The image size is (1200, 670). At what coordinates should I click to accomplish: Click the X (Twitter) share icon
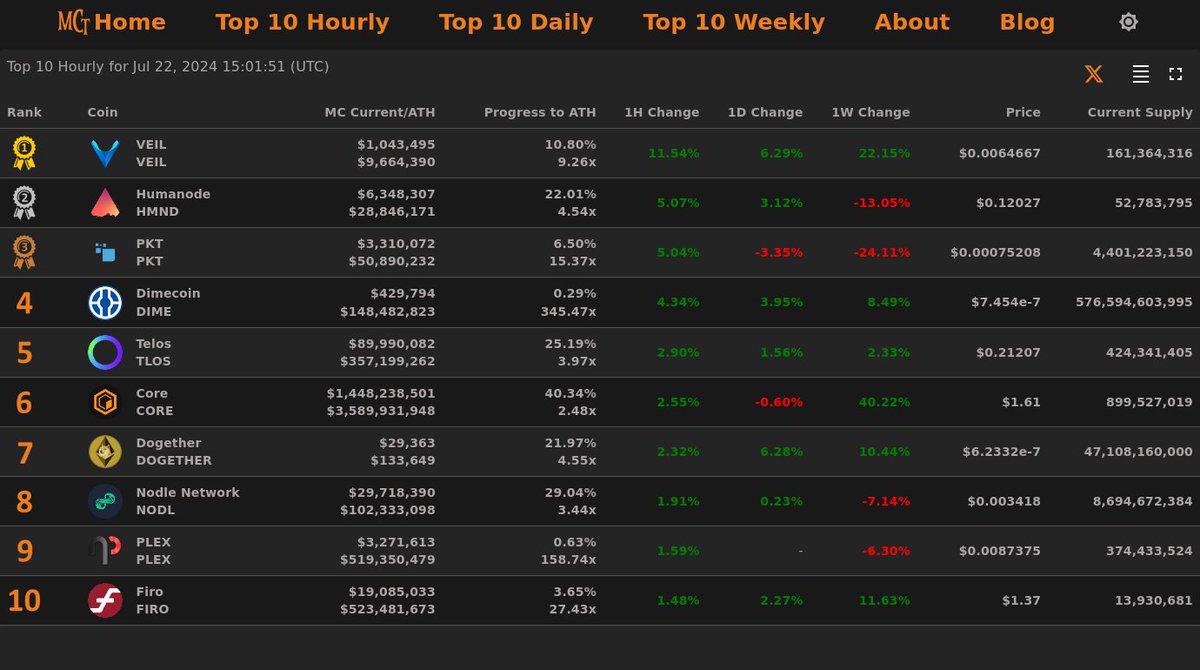(x=1094, y=74)
